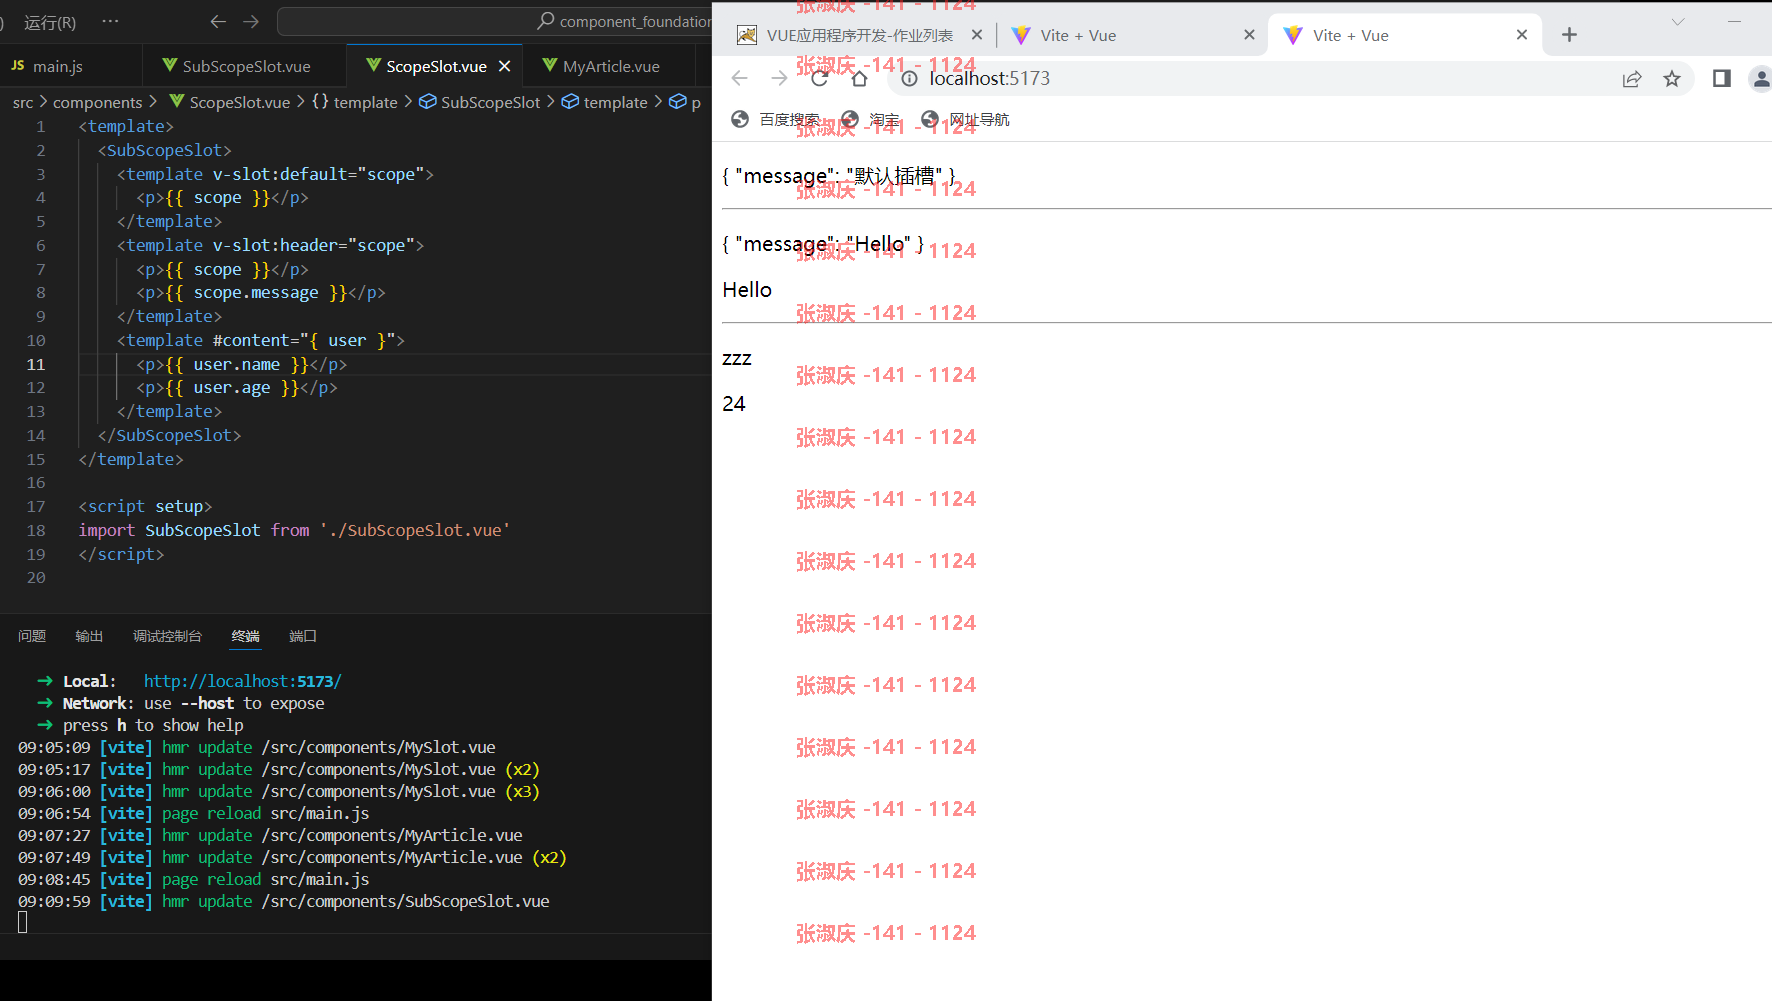Switch to the SubScopeSlot.vue editor tab

pyautogui.click(x=246, y=66)
